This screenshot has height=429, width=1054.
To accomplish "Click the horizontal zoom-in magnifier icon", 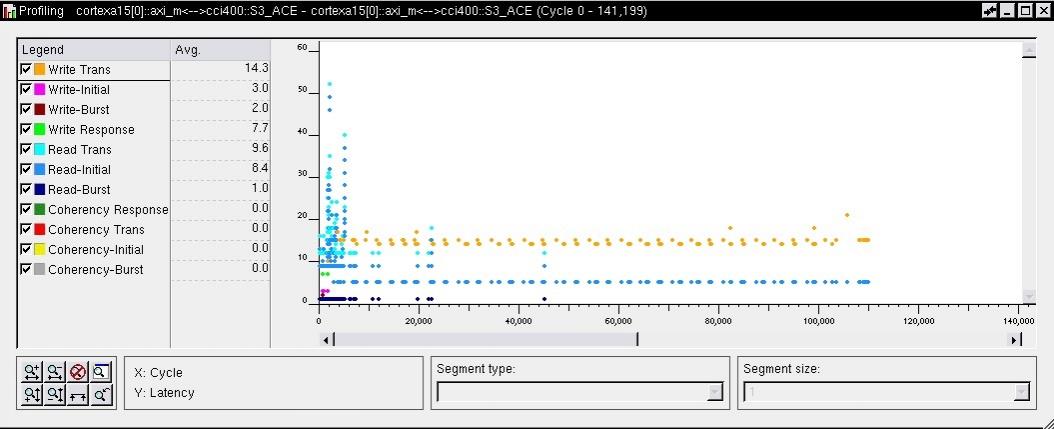I will [x=32, y=371].
